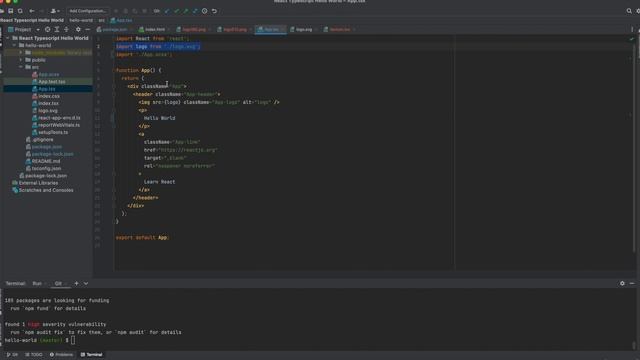Open Project panel settings gear

point(78,29)
